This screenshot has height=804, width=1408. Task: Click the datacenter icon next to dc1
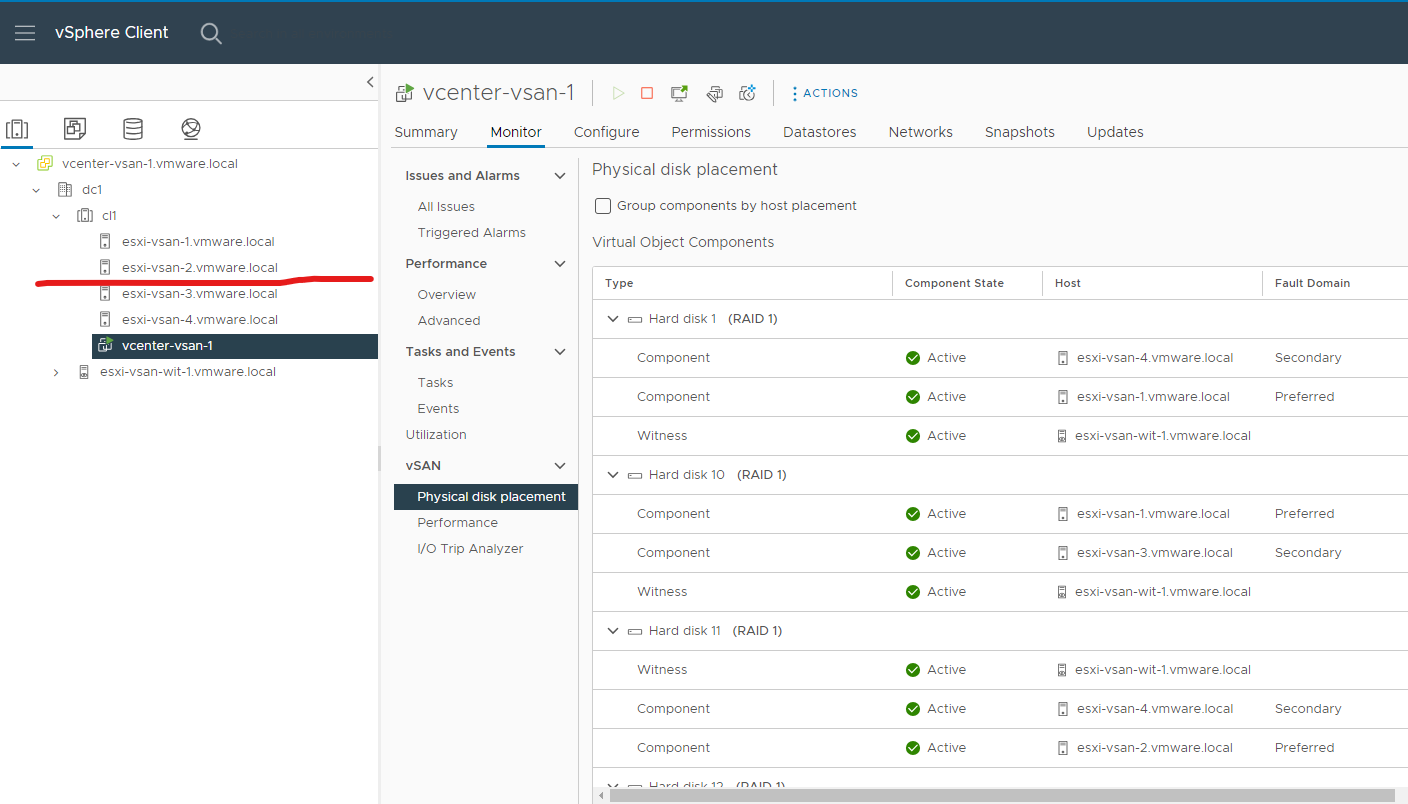point(65,190)
